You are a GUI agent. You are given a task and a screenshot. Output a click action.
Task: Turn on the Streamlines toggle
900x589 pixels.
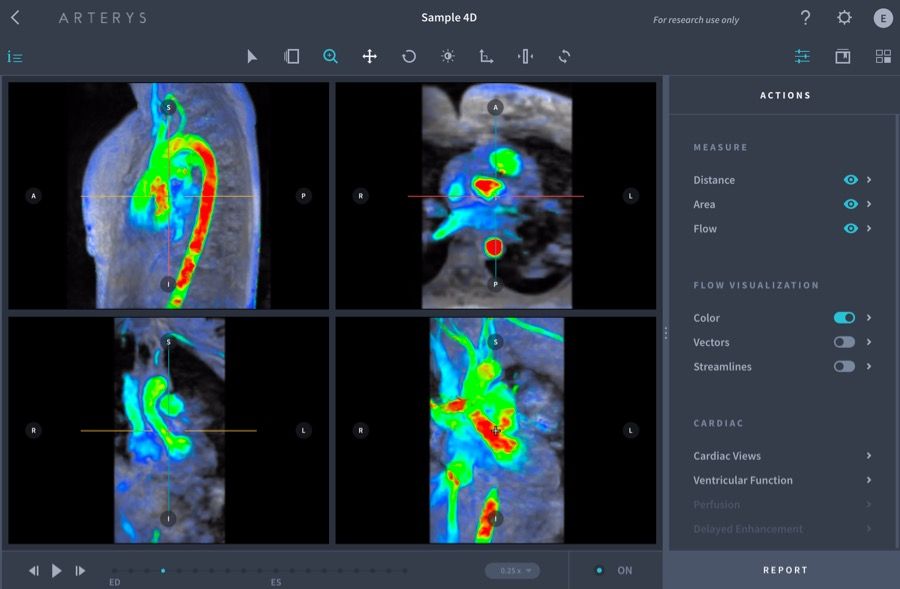(x=844, y=367)
